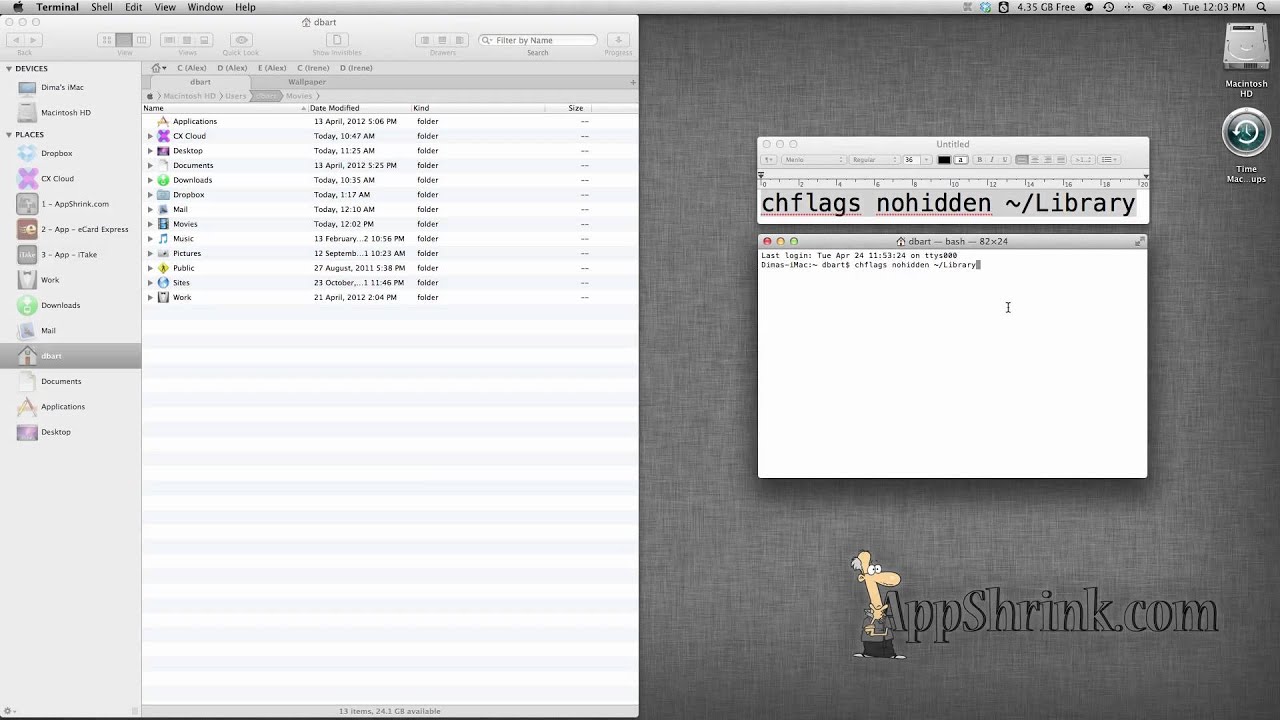Set right text alignment in TextEdit
Viewport: 1280px width, 720px height.
(x=1048, y=160)
